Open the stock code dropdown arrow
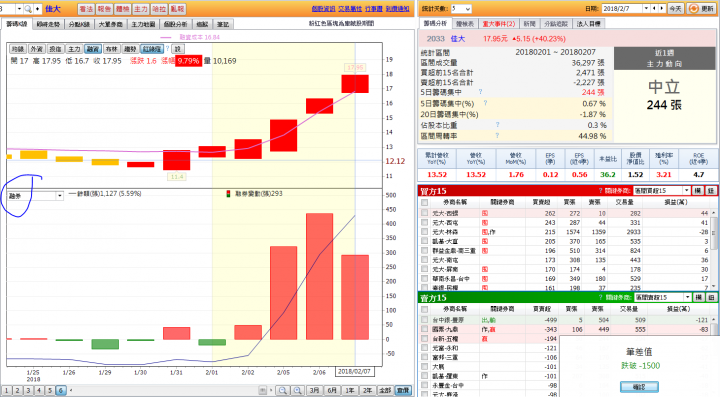720x397 pixels. (x=19, y=9)
